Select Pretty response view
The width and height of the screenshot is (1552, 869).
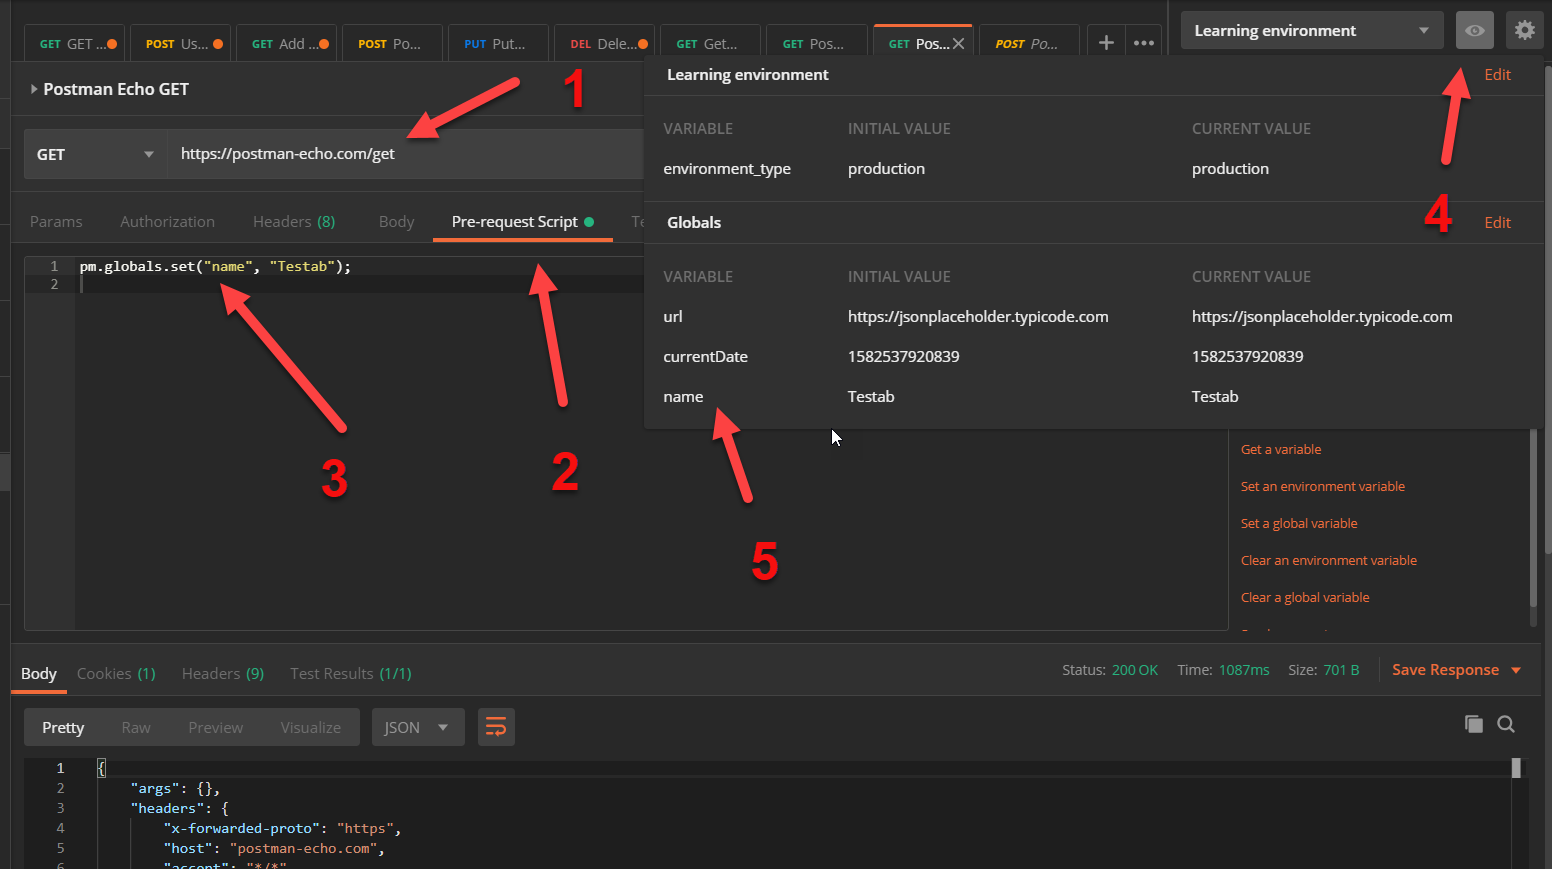pyautogui.click(x=63, y=727)
